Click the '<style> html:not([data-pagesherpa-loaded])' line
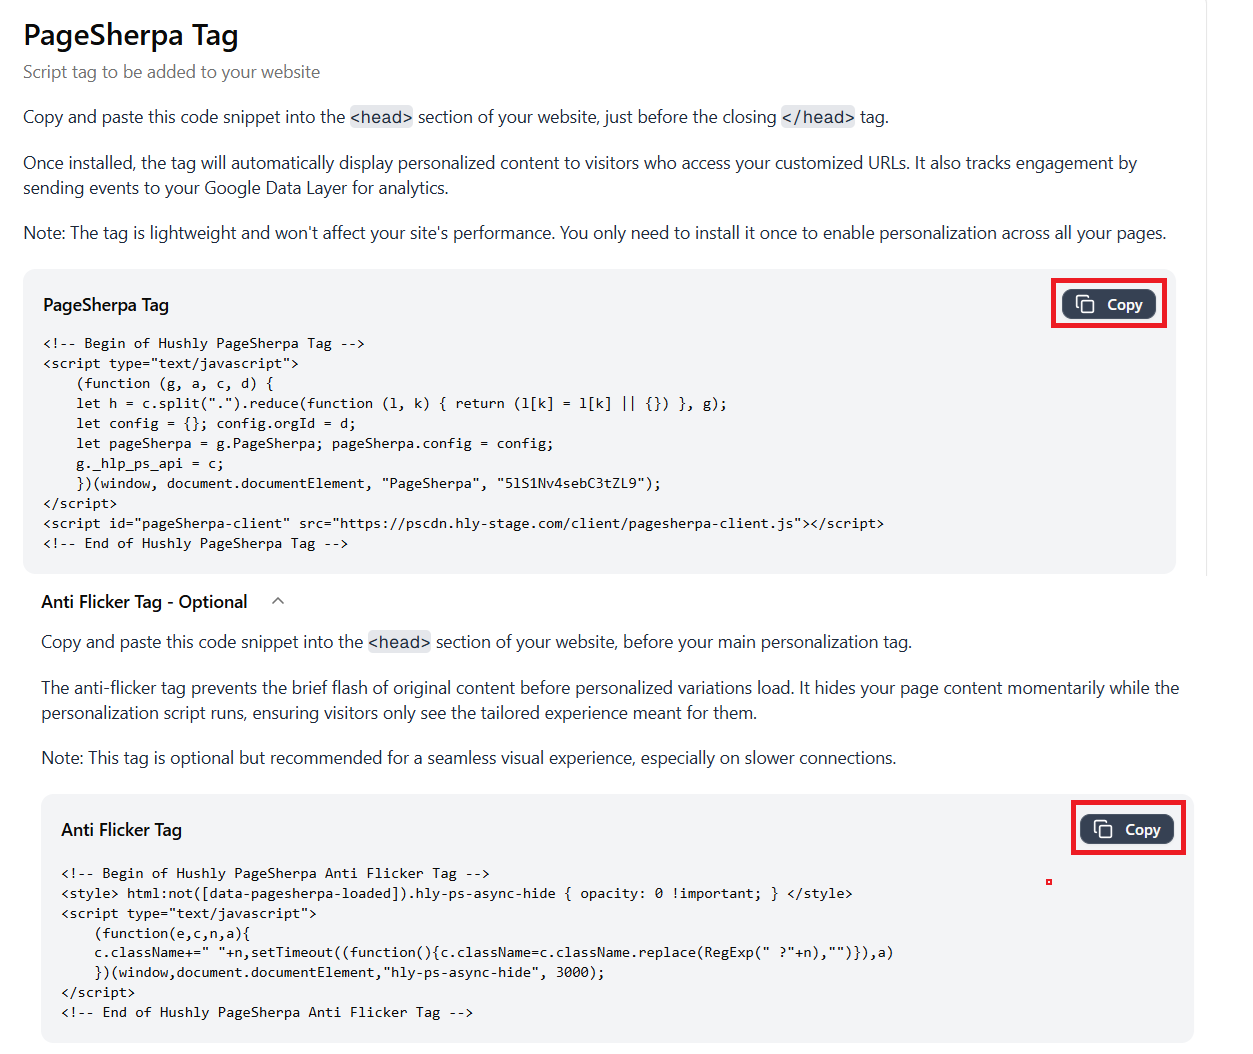The image size is (1253, 1054). click(x=457, y=893)
